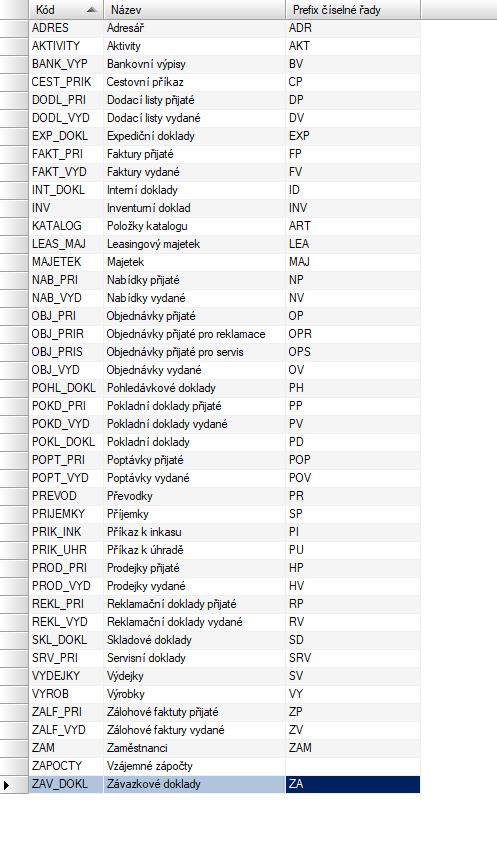Select the Faktury přijaté row
Screen dimensions: 497x852
point(225,154)
